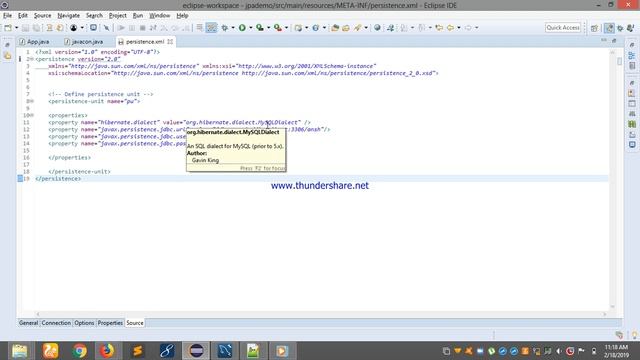Switch to the javacon.java editor tab

pos(84,42)
